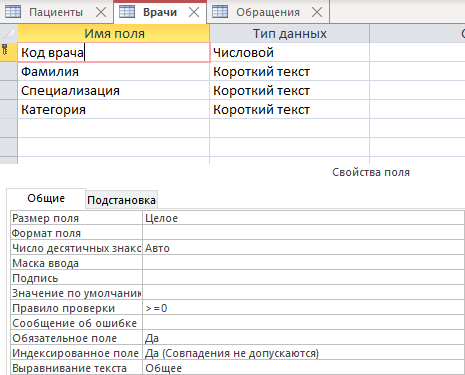Select the Фамилия field name cell
The width and height of the screenshot is (465, 375).
coord(114,71)
